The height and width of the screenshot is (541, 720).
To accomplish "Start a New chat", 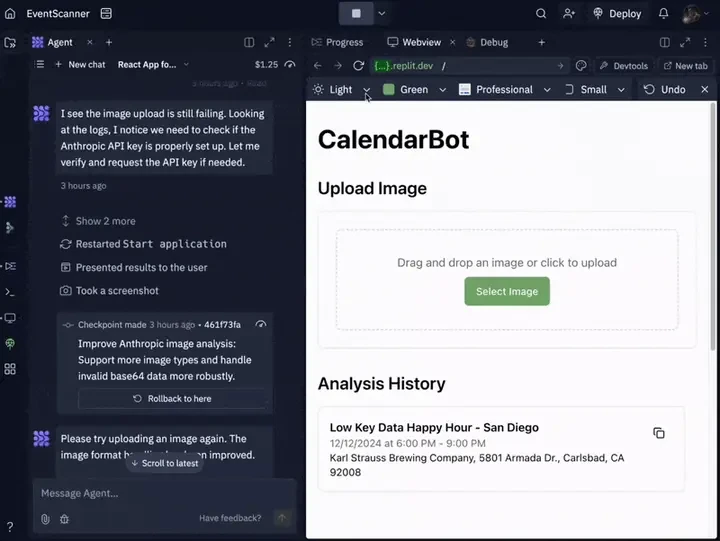I will pos(80,65).
